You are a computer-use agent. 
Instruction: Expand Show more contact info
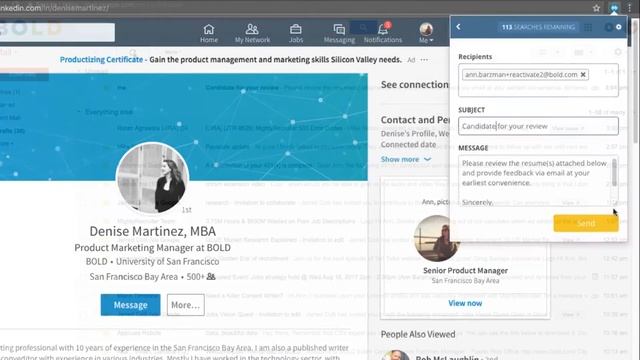tap(406, 159)
